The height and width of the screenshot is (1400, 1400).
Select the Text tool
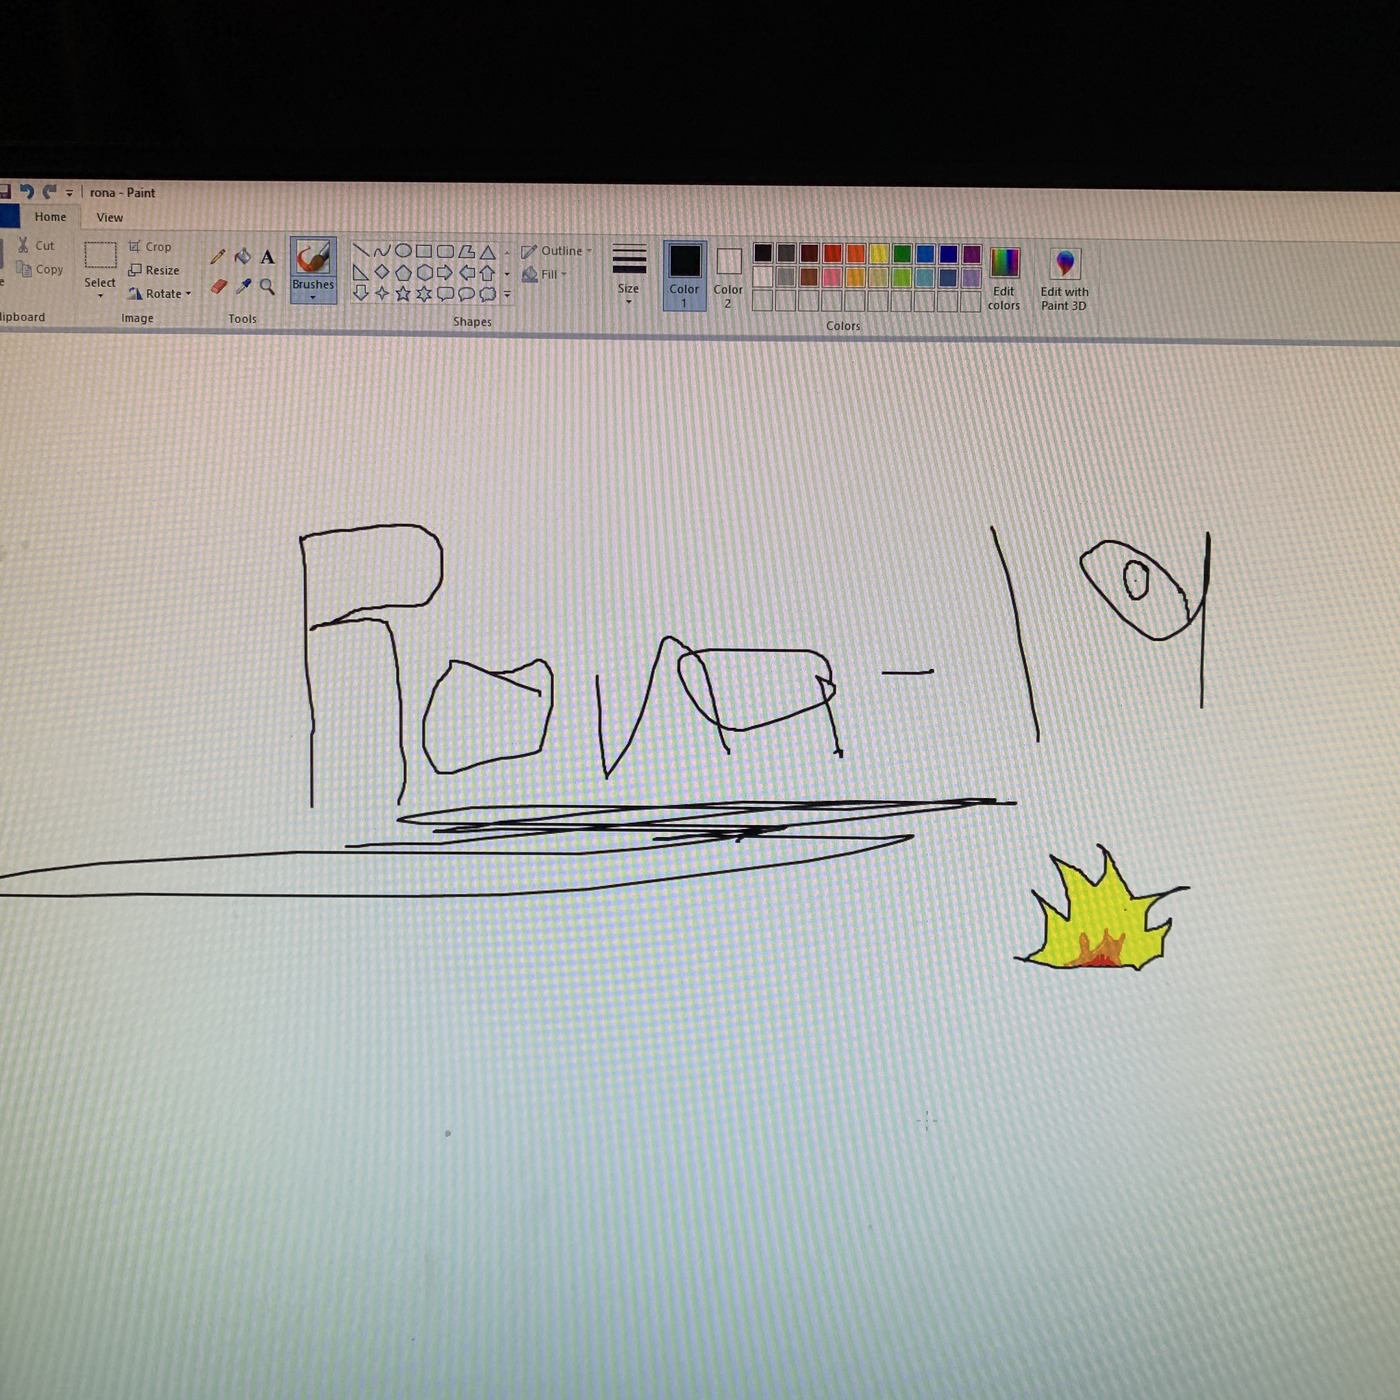[268, 257]
